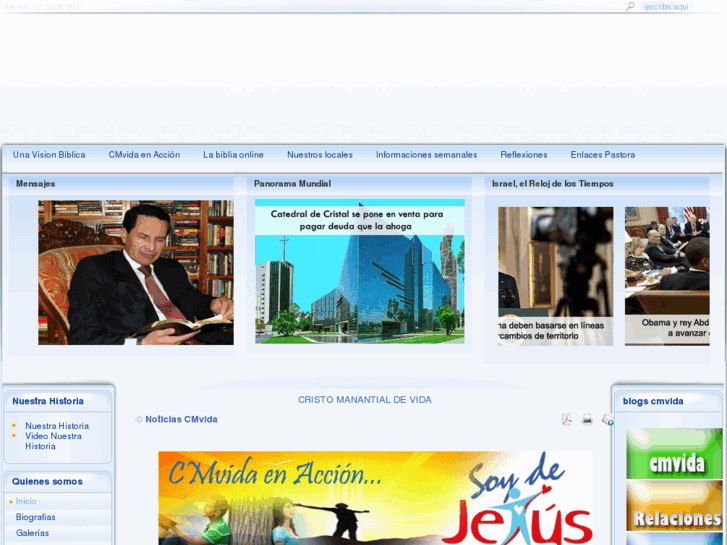Open the green cmvida blog banner
The width and height of the screenshot is (727, 545).
pyautogui.click(x=674, y=454)
